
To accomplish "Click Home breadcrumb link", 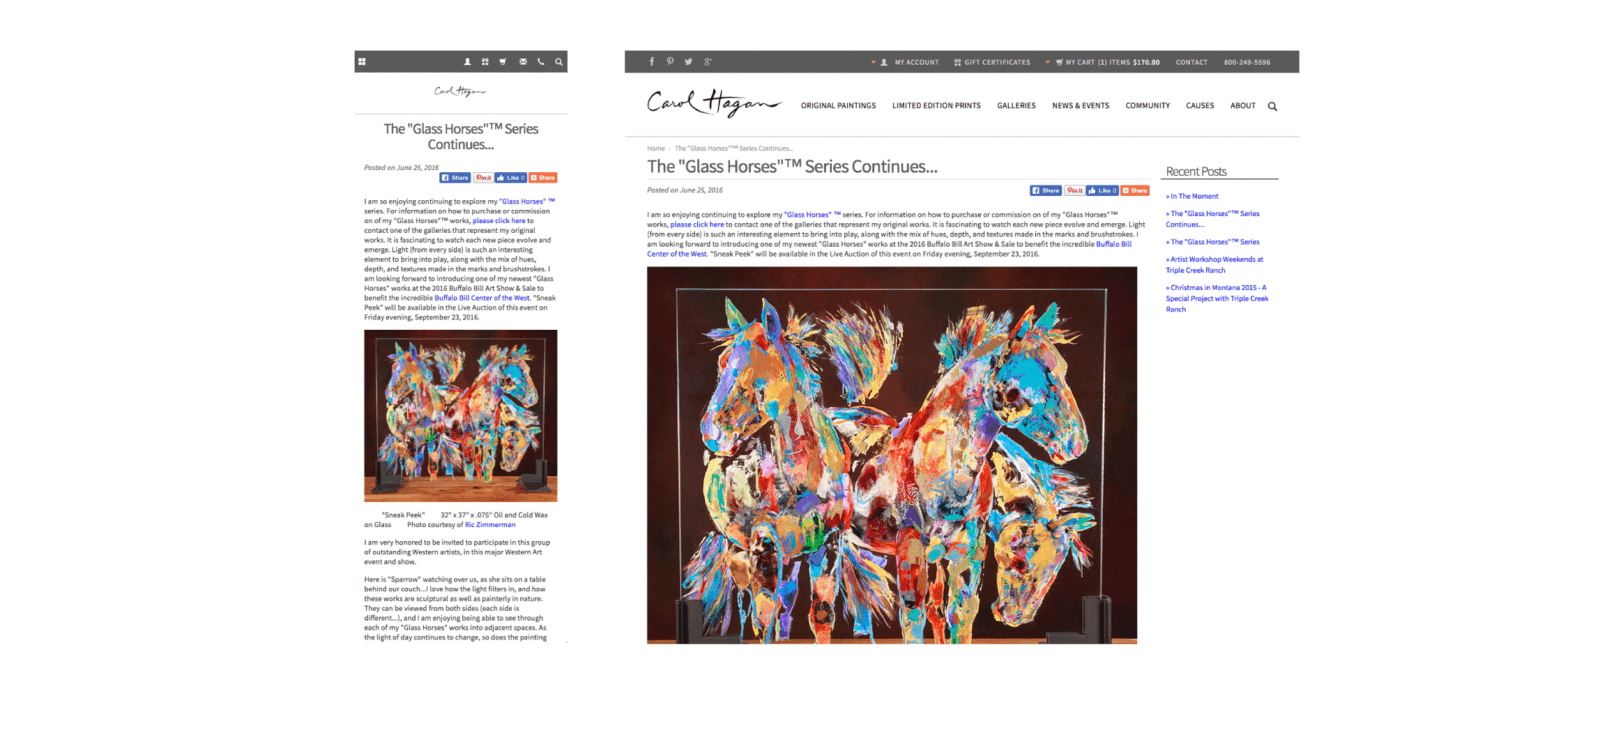I will [x=656, y=148].
